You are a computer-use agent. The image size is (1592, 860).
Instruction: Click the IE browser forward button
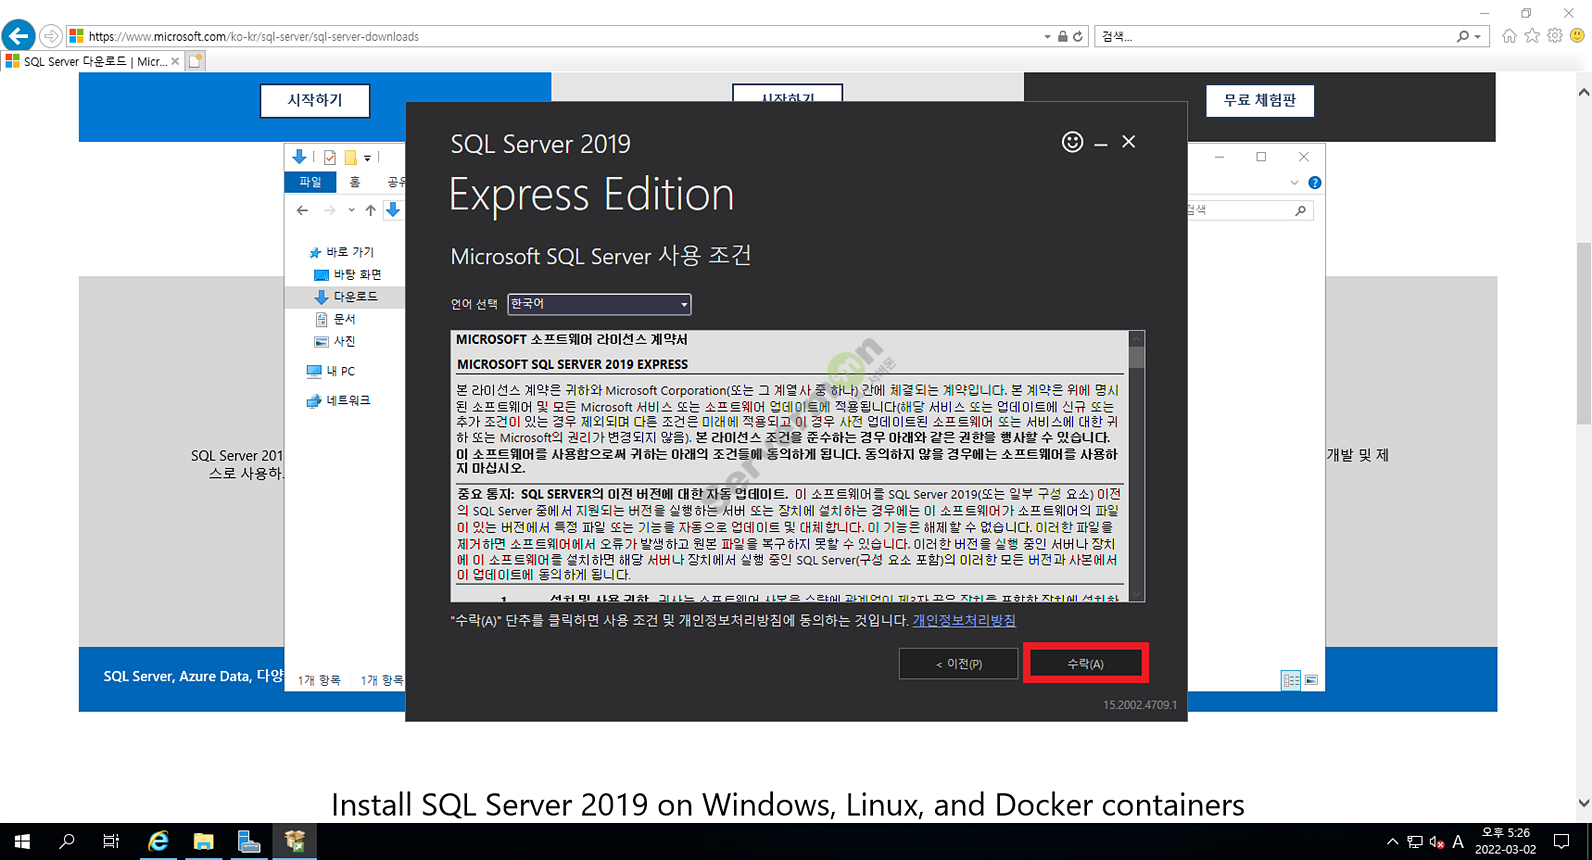[x=50, y=36]
